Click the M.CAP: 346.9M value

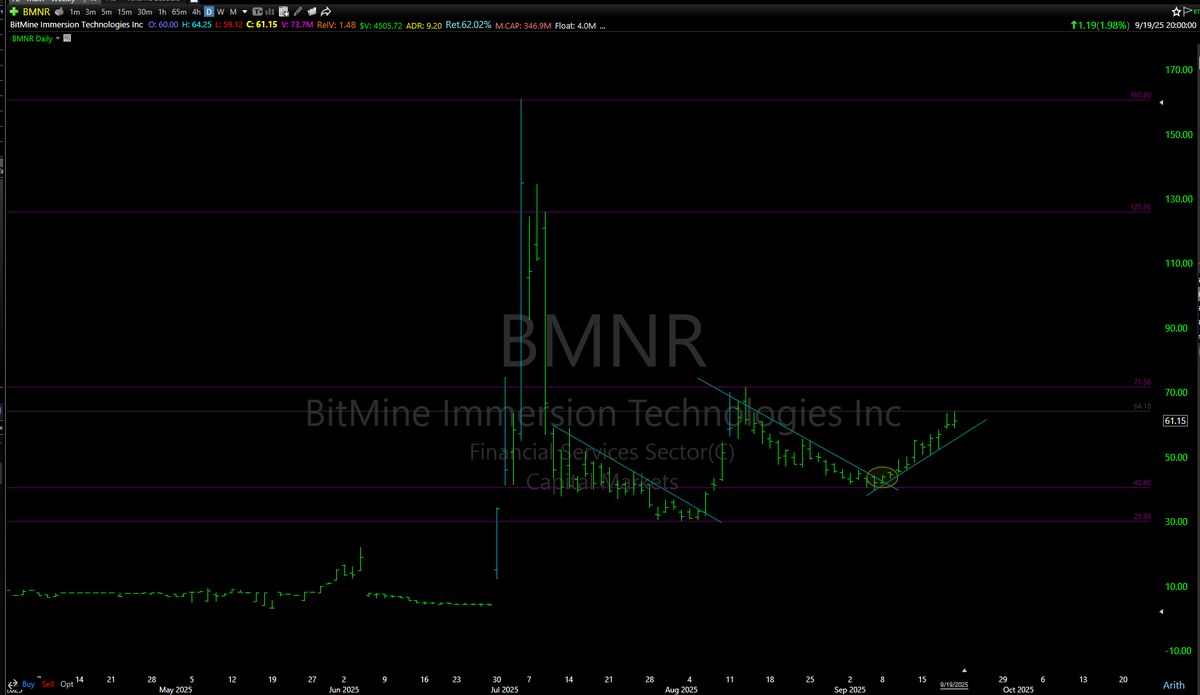pos(523,25)
